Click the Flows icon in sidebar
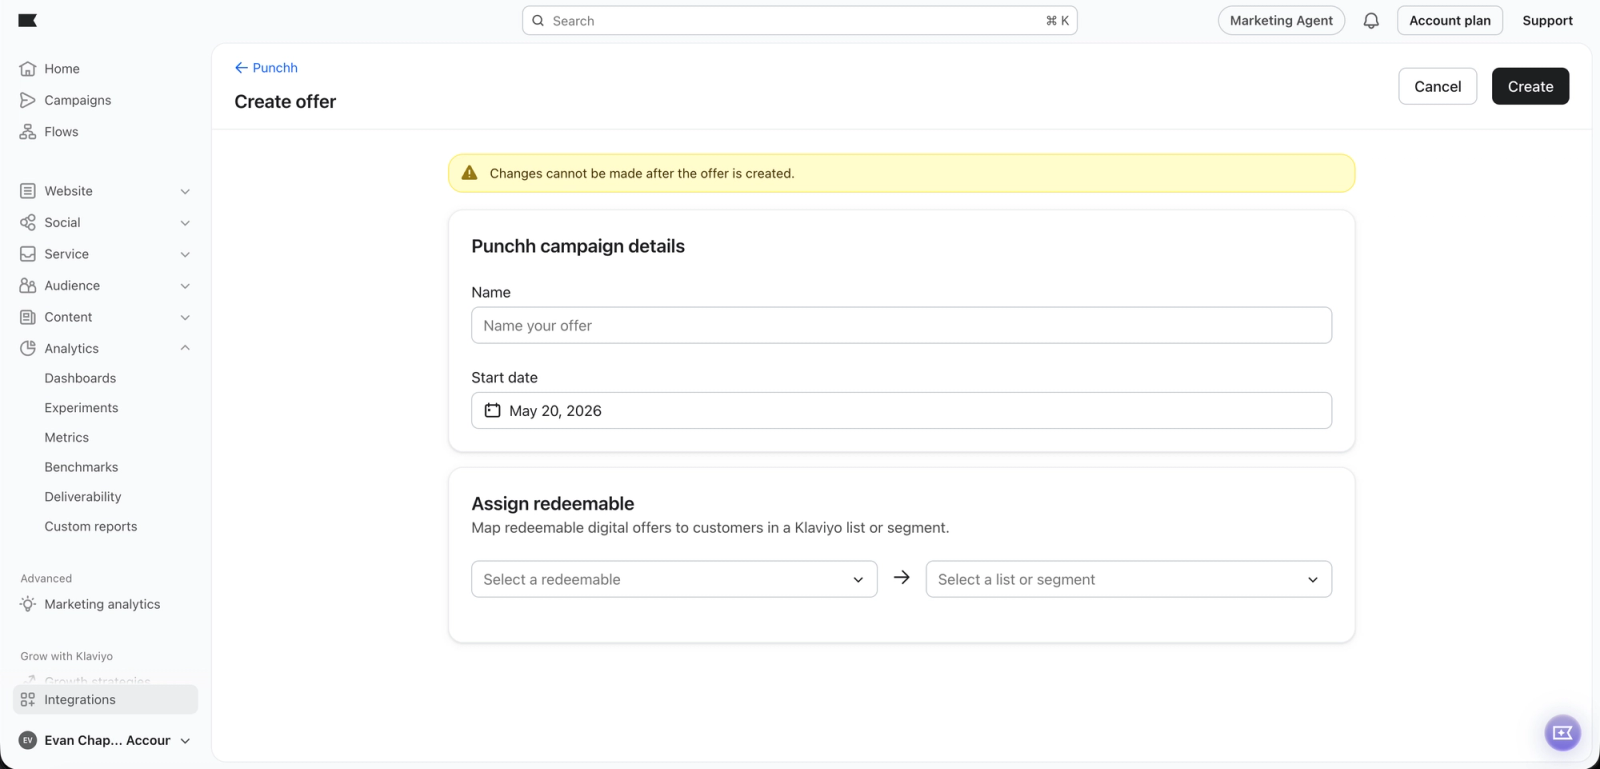The height and width of the screenshot is (769, 1600). (x=28, y=132)
